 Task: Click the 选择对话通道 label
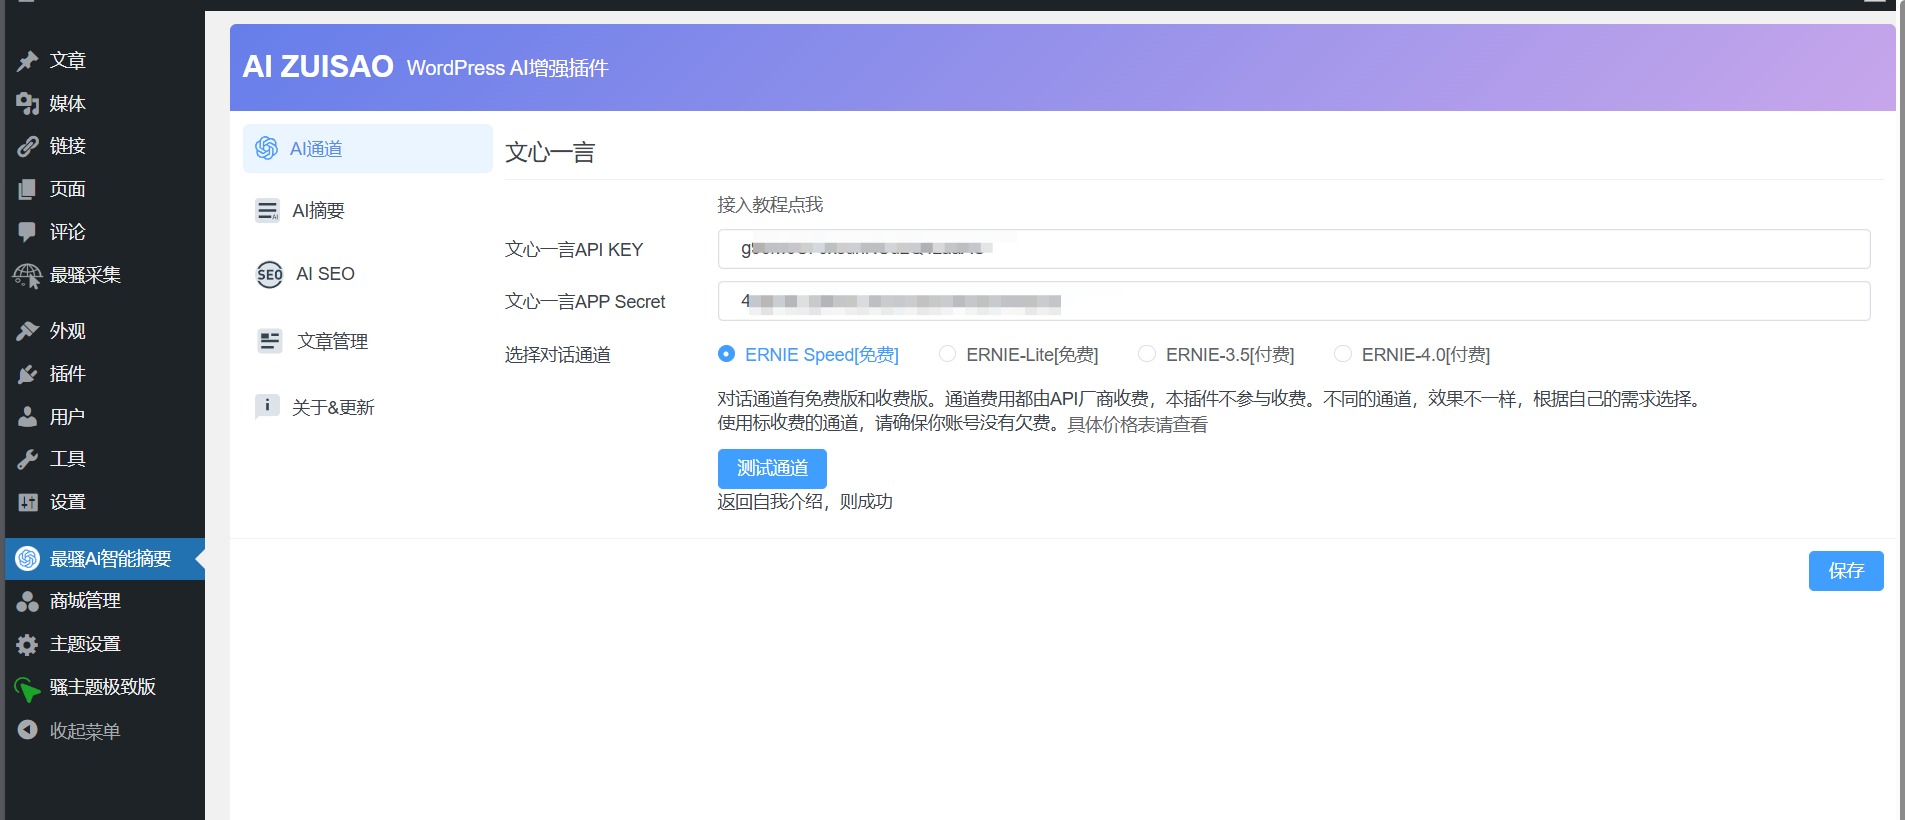pyautogui.click(x=558, y=355)
